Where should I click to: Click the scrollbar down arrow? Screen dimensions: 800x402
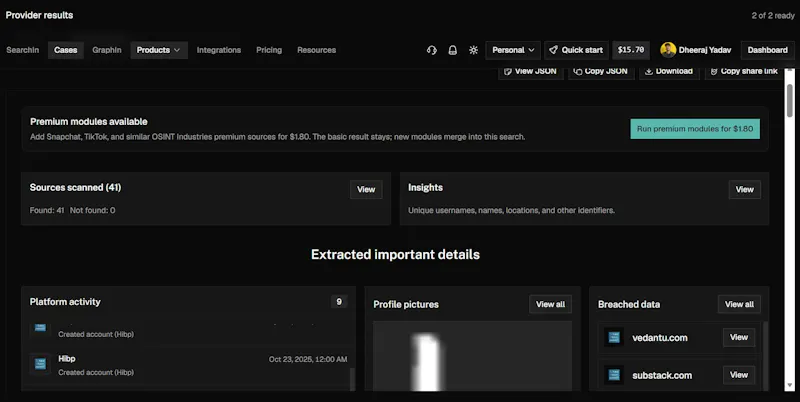coord(790,386)
